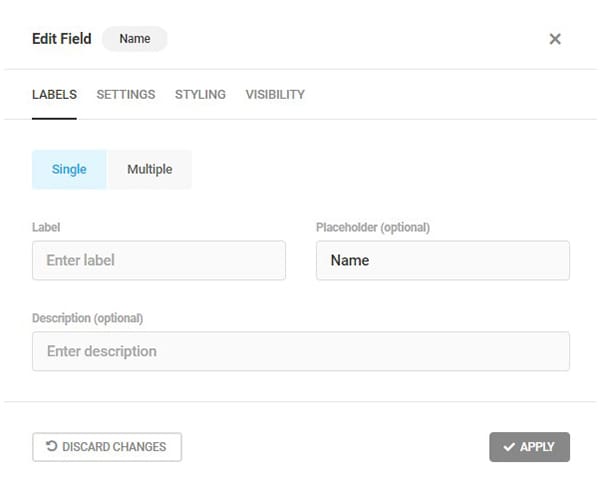Click the active underline below Labels tab
Screen dimensions: 600x500
54,118
